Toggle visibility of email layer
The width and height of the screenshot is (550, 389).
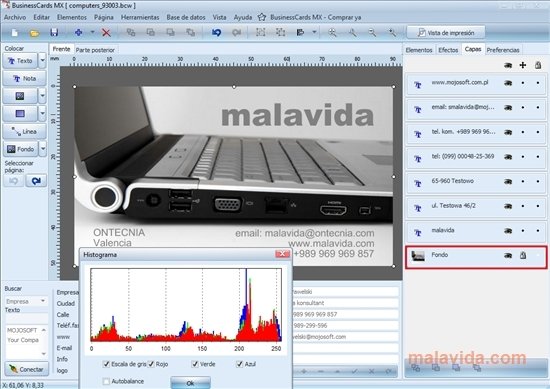508,108
